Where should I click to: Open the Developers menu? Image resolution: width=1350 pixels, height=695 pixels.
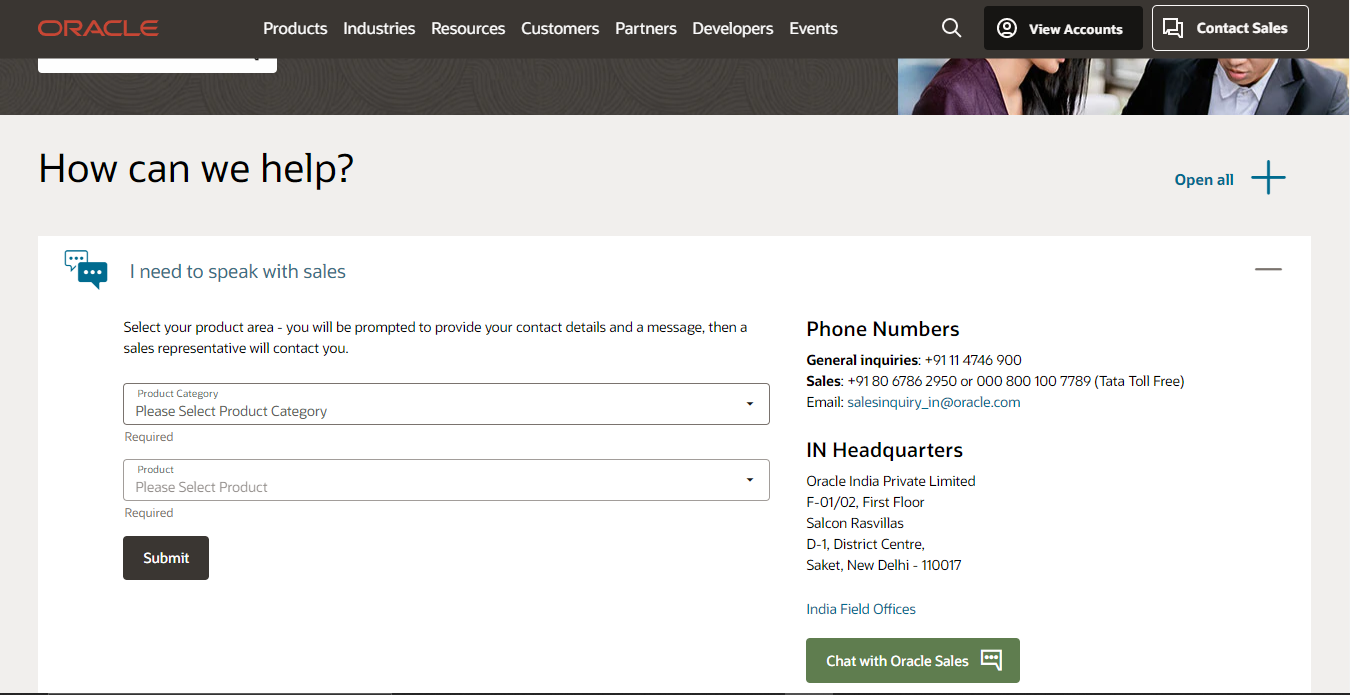733,28
